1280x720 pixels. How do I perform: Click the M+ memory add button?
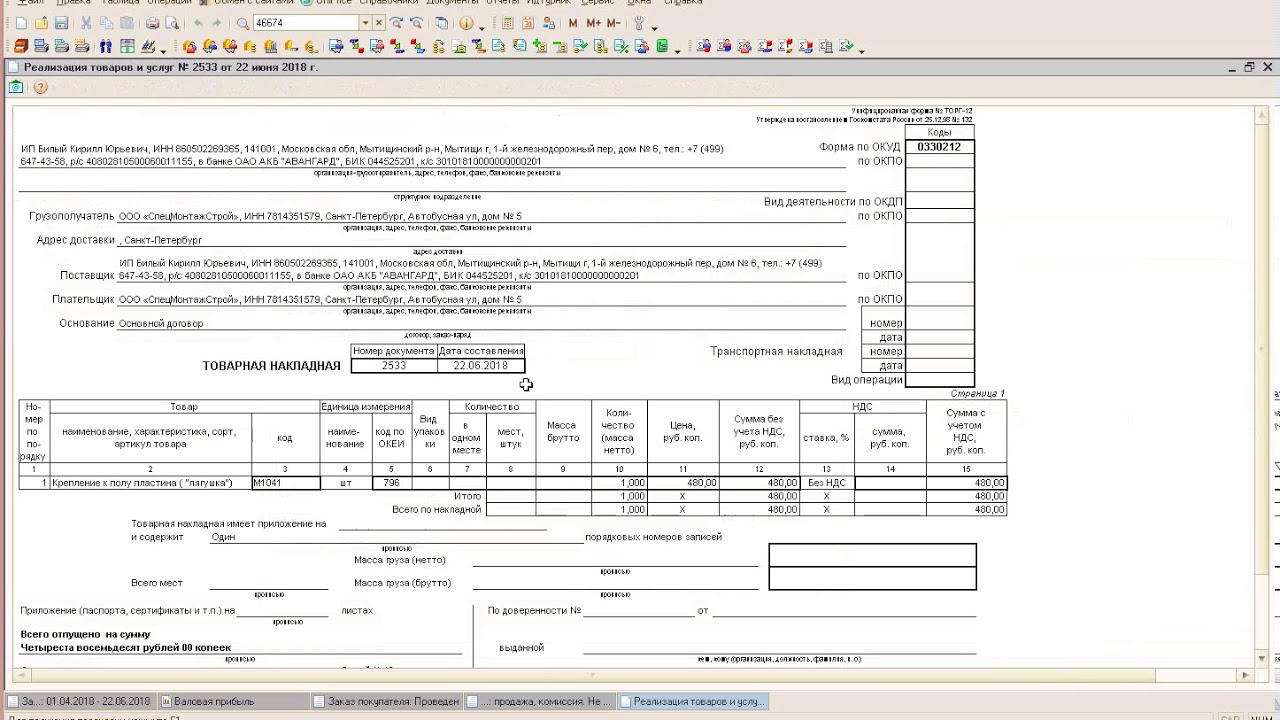point(593,23)
